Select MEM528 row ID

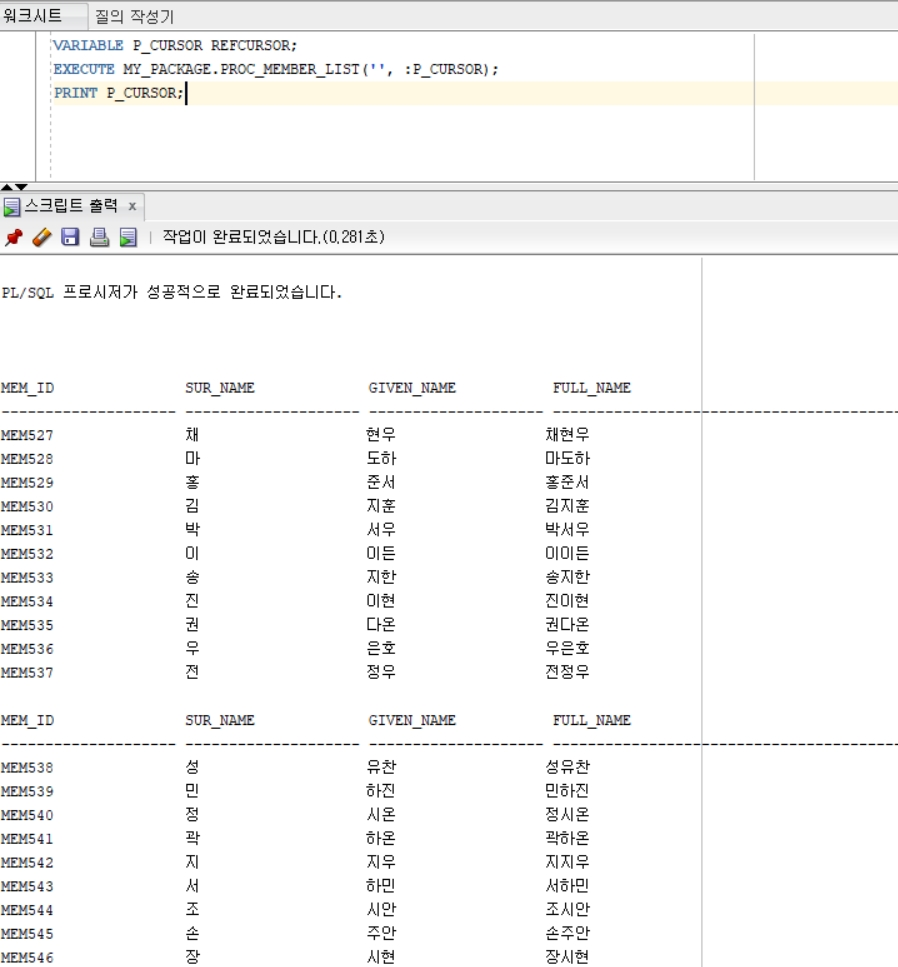point(27,459)
